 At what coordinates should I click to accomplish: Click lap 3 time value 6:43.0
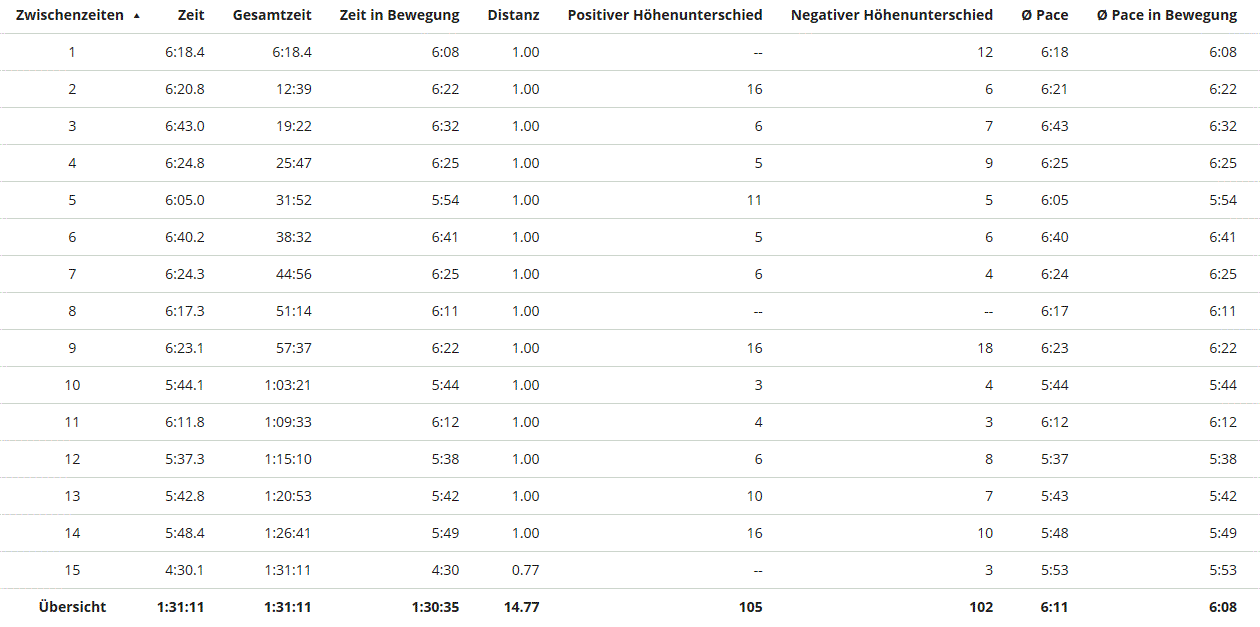point(185,126)
